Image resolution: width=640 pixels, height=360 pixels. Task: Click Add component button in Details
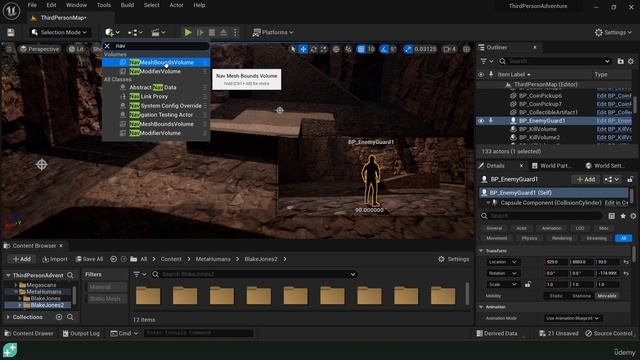(x=586, y=179)
